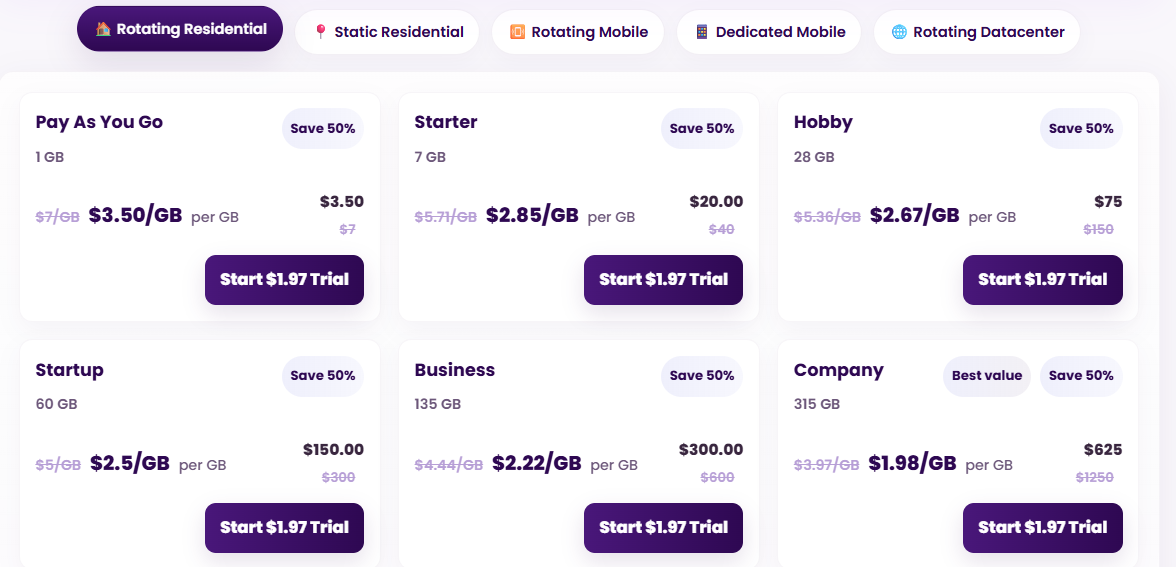1176x567 pixels.
Task: Begin the Startup plan $1.97 trial
Action: [x=284, y=528]
